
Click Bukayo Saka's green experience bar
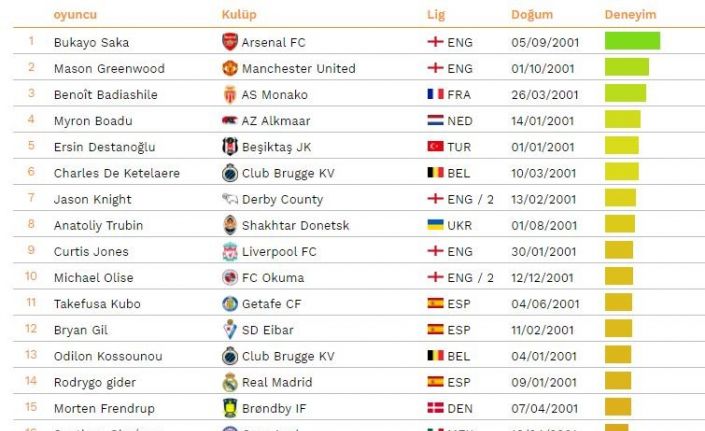(x=632, y=42)
